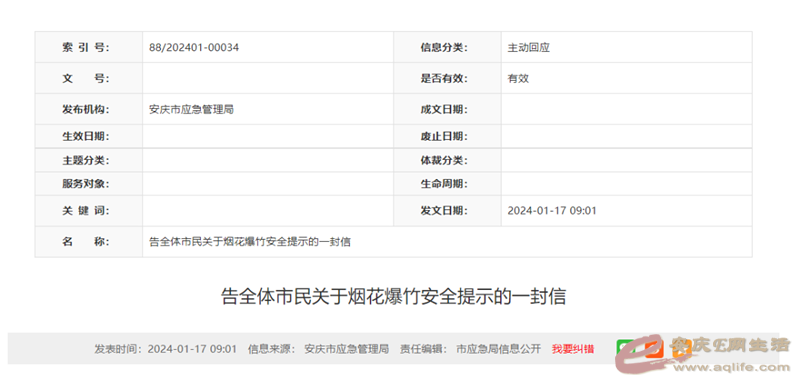The image size is (800, 380).
Task: Click the 索引号 label cell
Action: click(x=89, y=47)
